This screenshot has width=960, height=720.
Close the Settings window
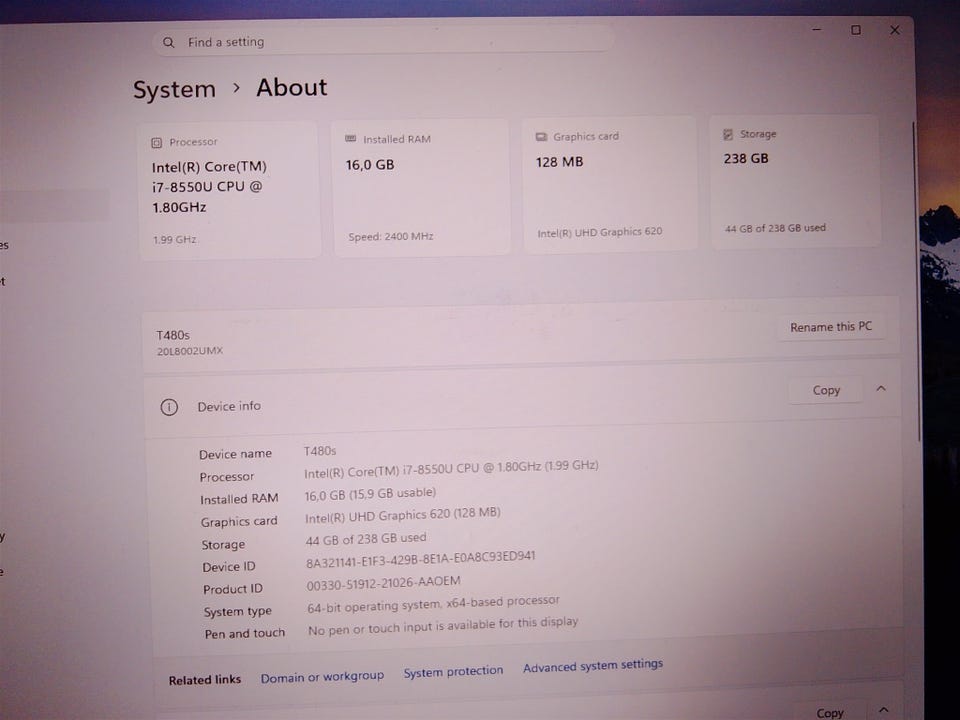click(x=895, y=30)
